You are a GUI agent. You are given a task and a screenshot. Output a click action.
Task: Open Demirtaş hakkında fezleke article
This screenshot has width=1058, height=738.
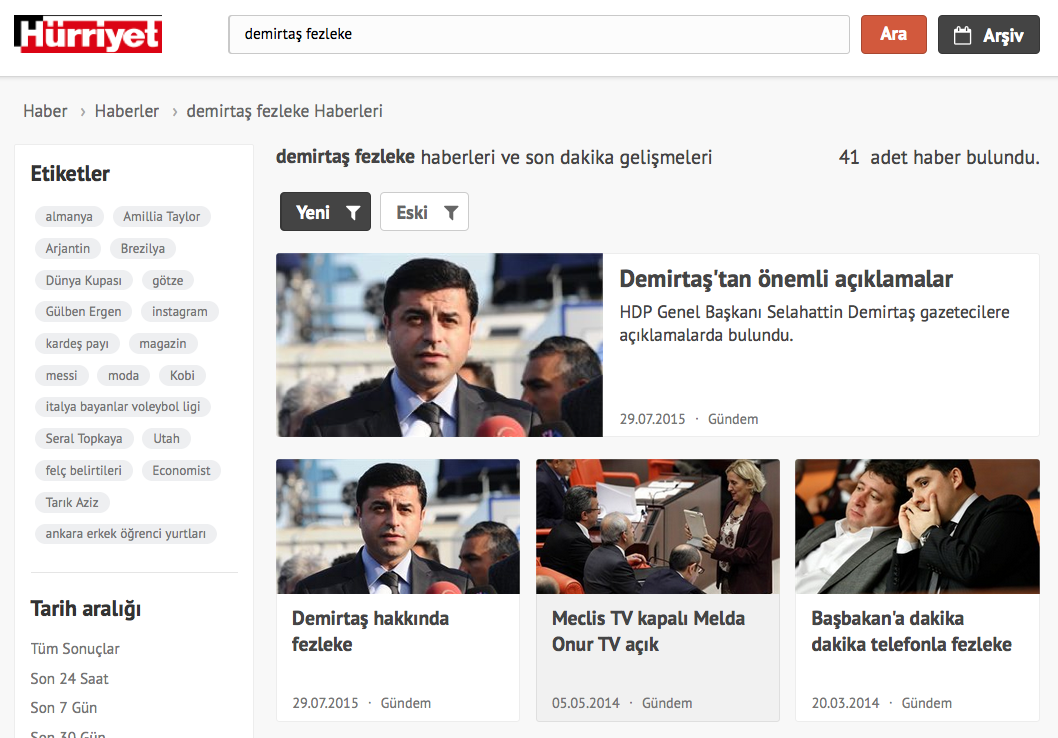pos(370,631)
